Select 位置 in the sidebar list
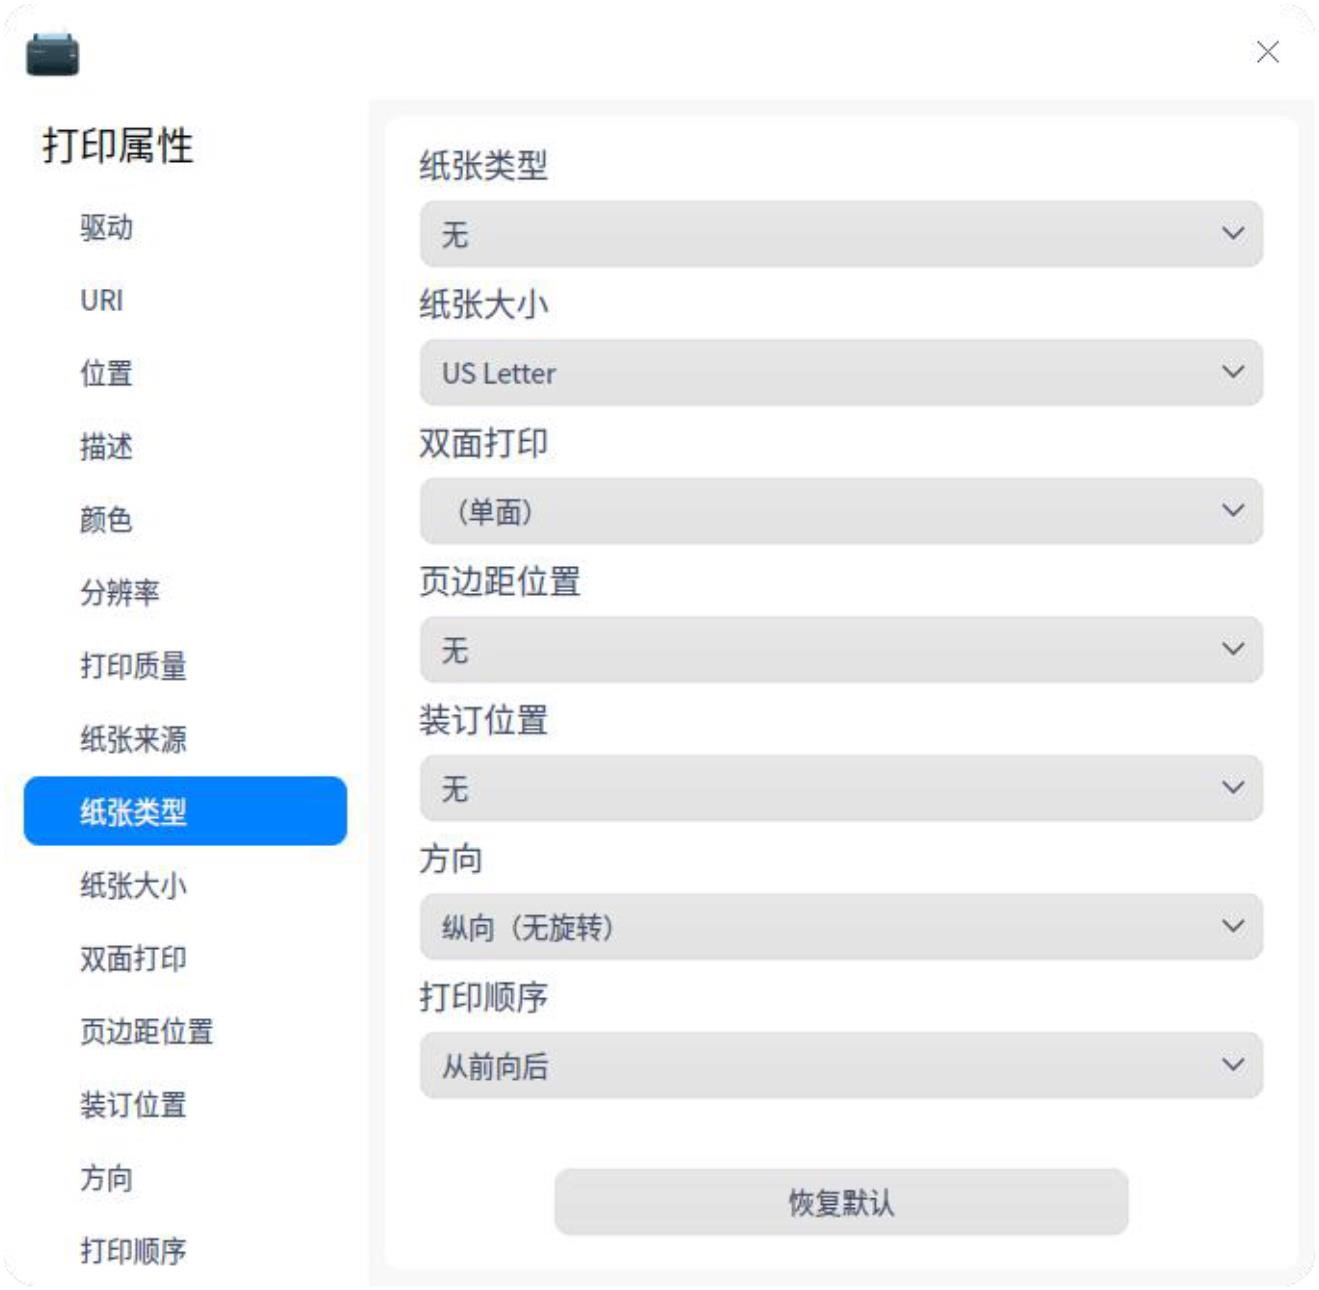The image size is (1319, 1290). (107, 373)
